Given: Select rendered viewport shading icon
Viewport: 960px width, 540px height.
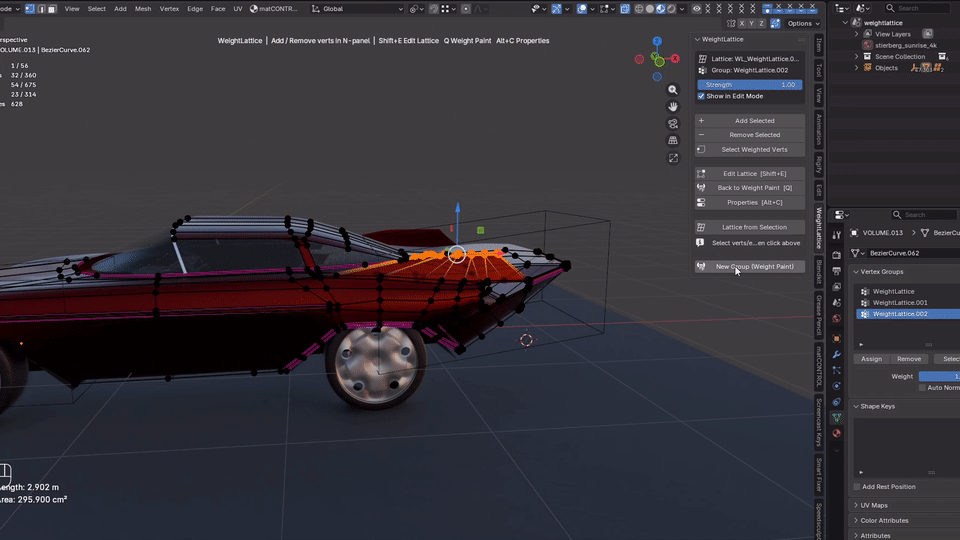Looking at the screenshot, I should point(672,9).
